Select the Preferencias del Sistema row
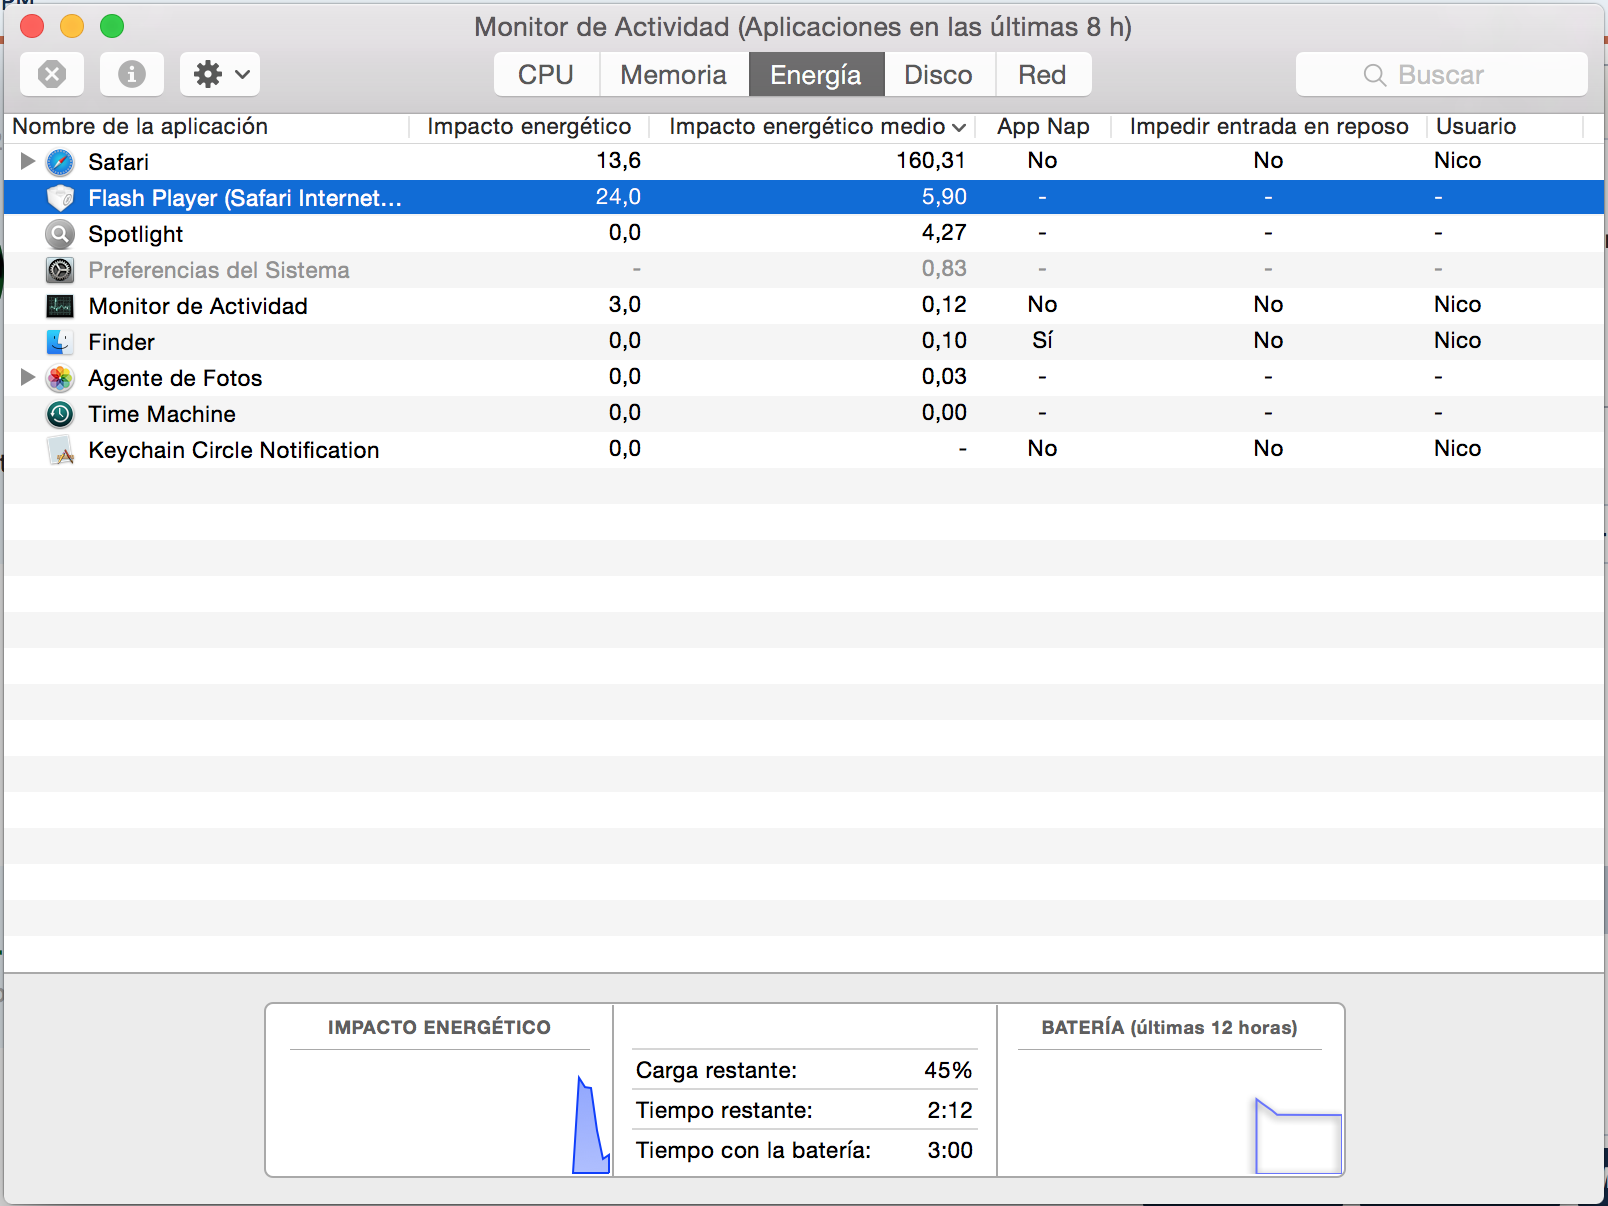 coord(804,270)
